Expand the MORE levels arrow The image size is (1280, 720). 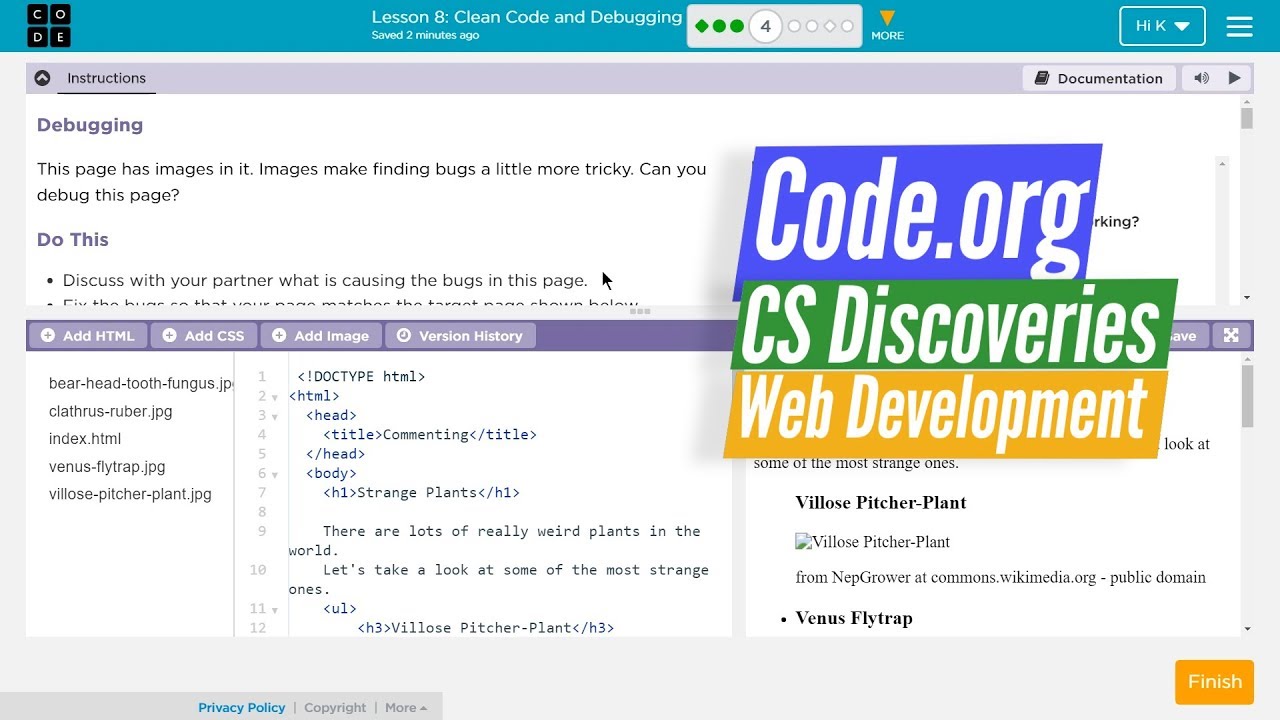coord(887,25)
